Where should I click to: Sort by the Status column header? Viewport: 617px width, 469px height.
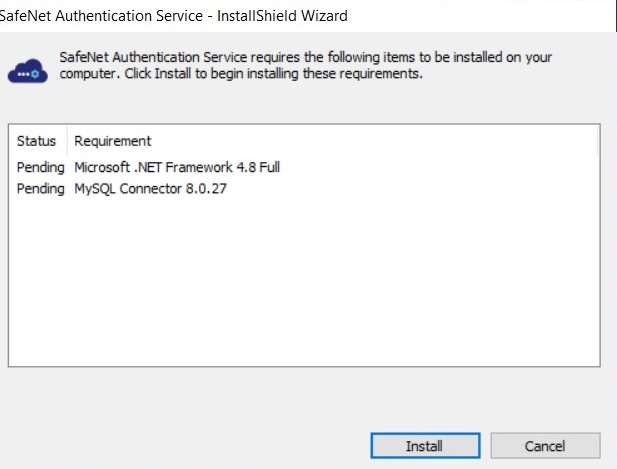[x=37, y=141]
